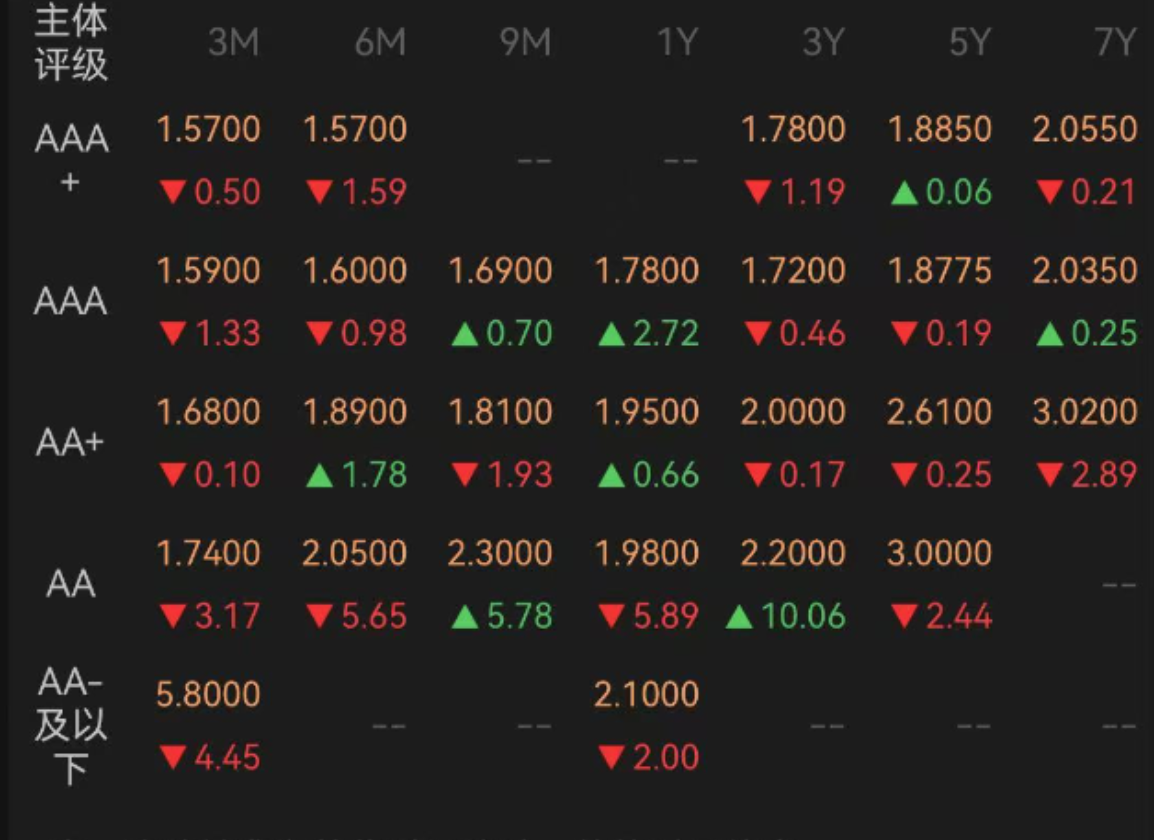Screen dimensions: 1154x840
Task: Click the green up arrow next to 0.06
Action: point(905,193)
